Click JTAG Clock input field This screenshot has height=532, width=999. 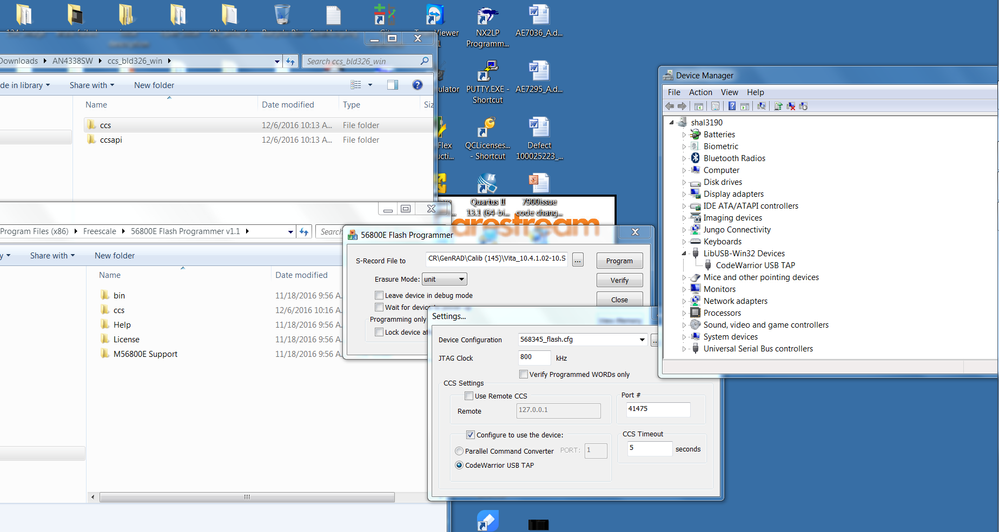pyautogui.click(x=534, y=357)
